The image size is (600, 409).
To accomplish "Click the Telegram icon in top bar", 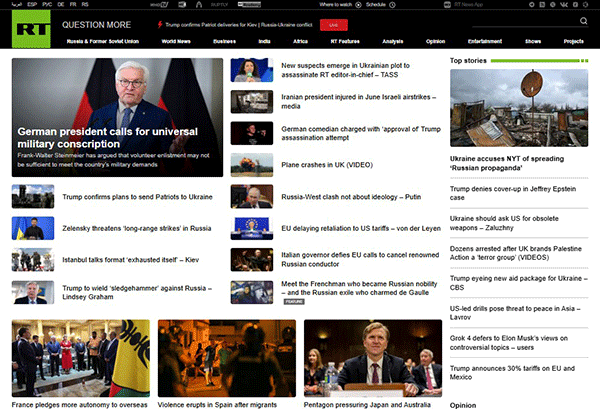I will coord(532,5).
